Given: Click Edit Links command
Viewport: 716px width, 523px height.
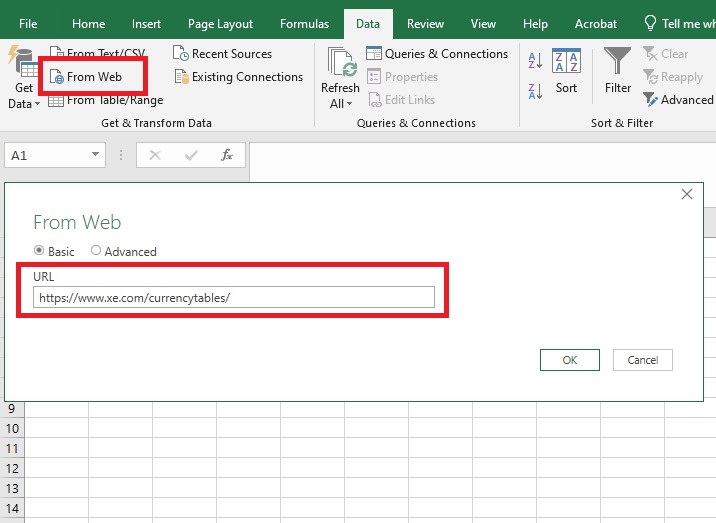Looking at the screenshot, I should 401,100.
